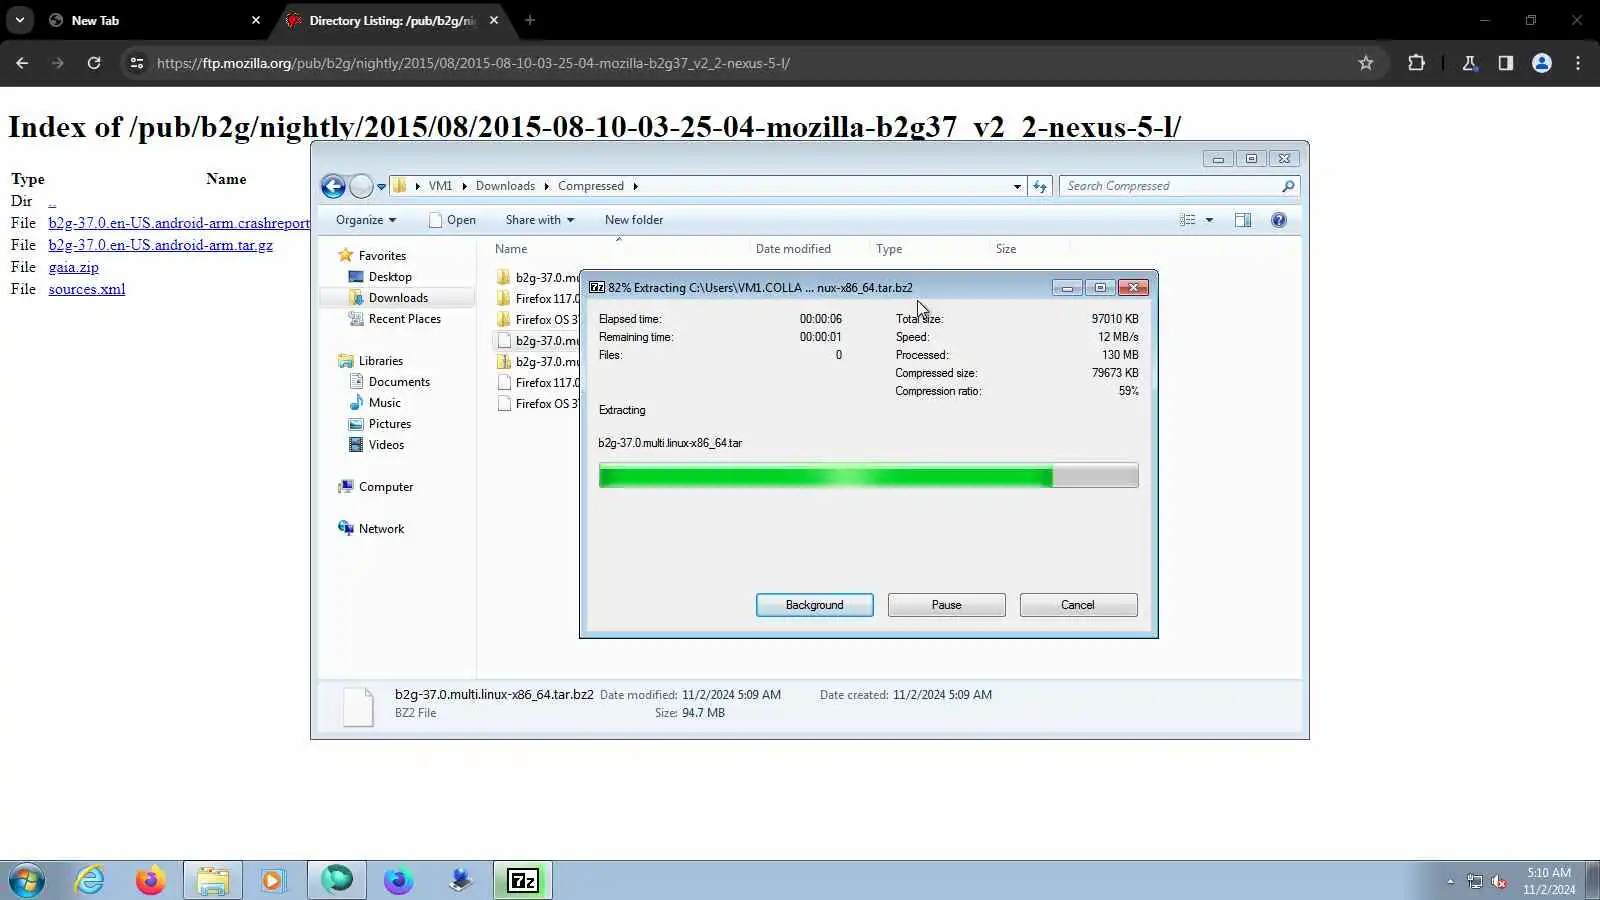Viewport: 1600px width, 900px height.
Task: Select Libraries in navigation pane
Action: click(x=380, y=361)
